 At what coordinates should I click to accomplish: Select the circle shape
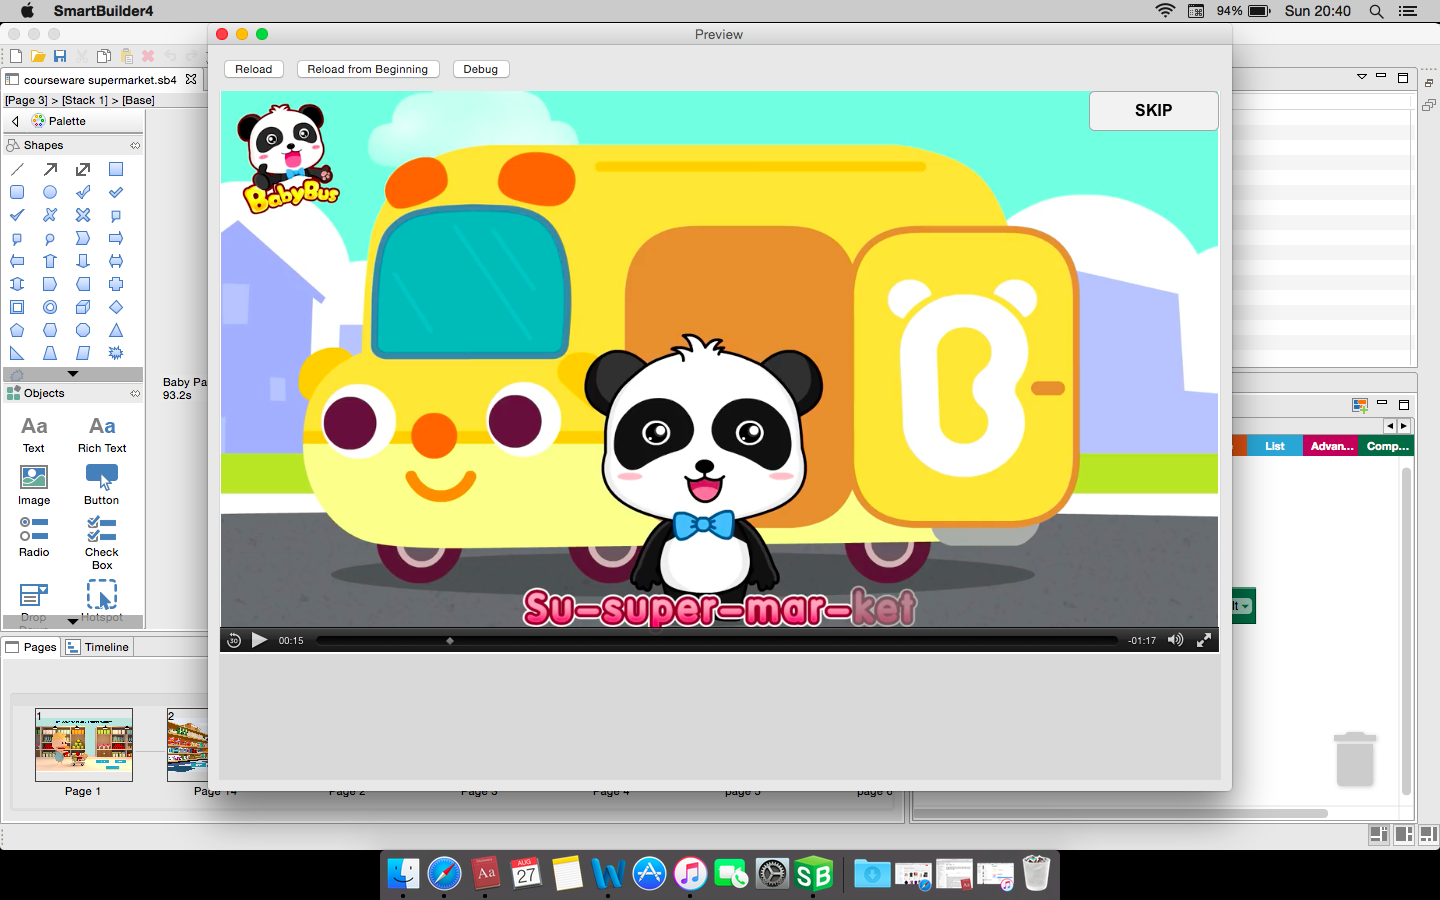coord(50,192)
